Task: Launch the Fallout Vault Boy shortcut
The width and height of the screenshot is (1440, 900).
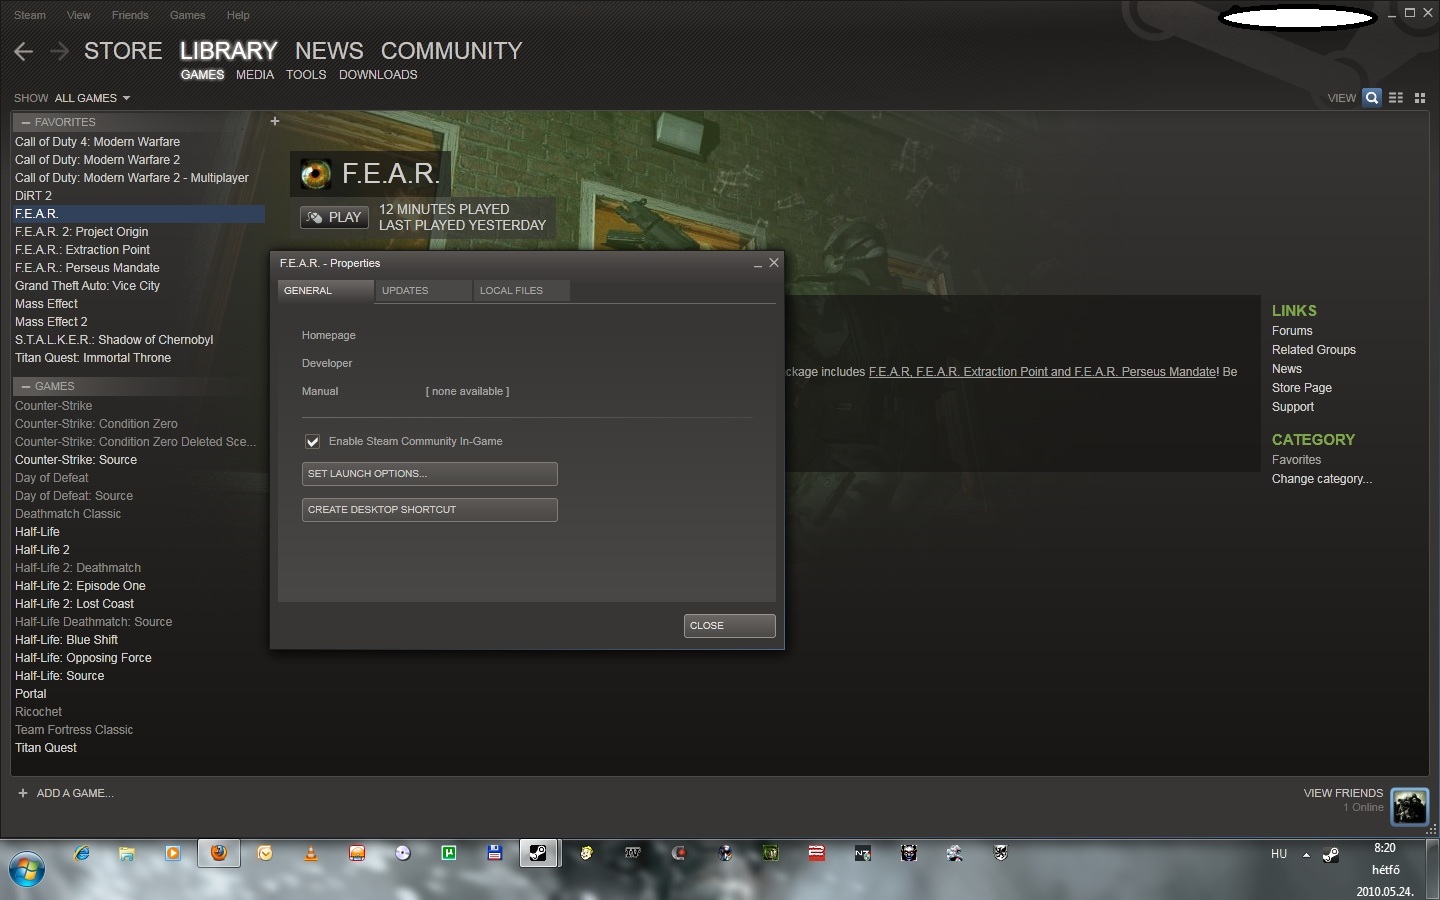Action: point(586,853)
